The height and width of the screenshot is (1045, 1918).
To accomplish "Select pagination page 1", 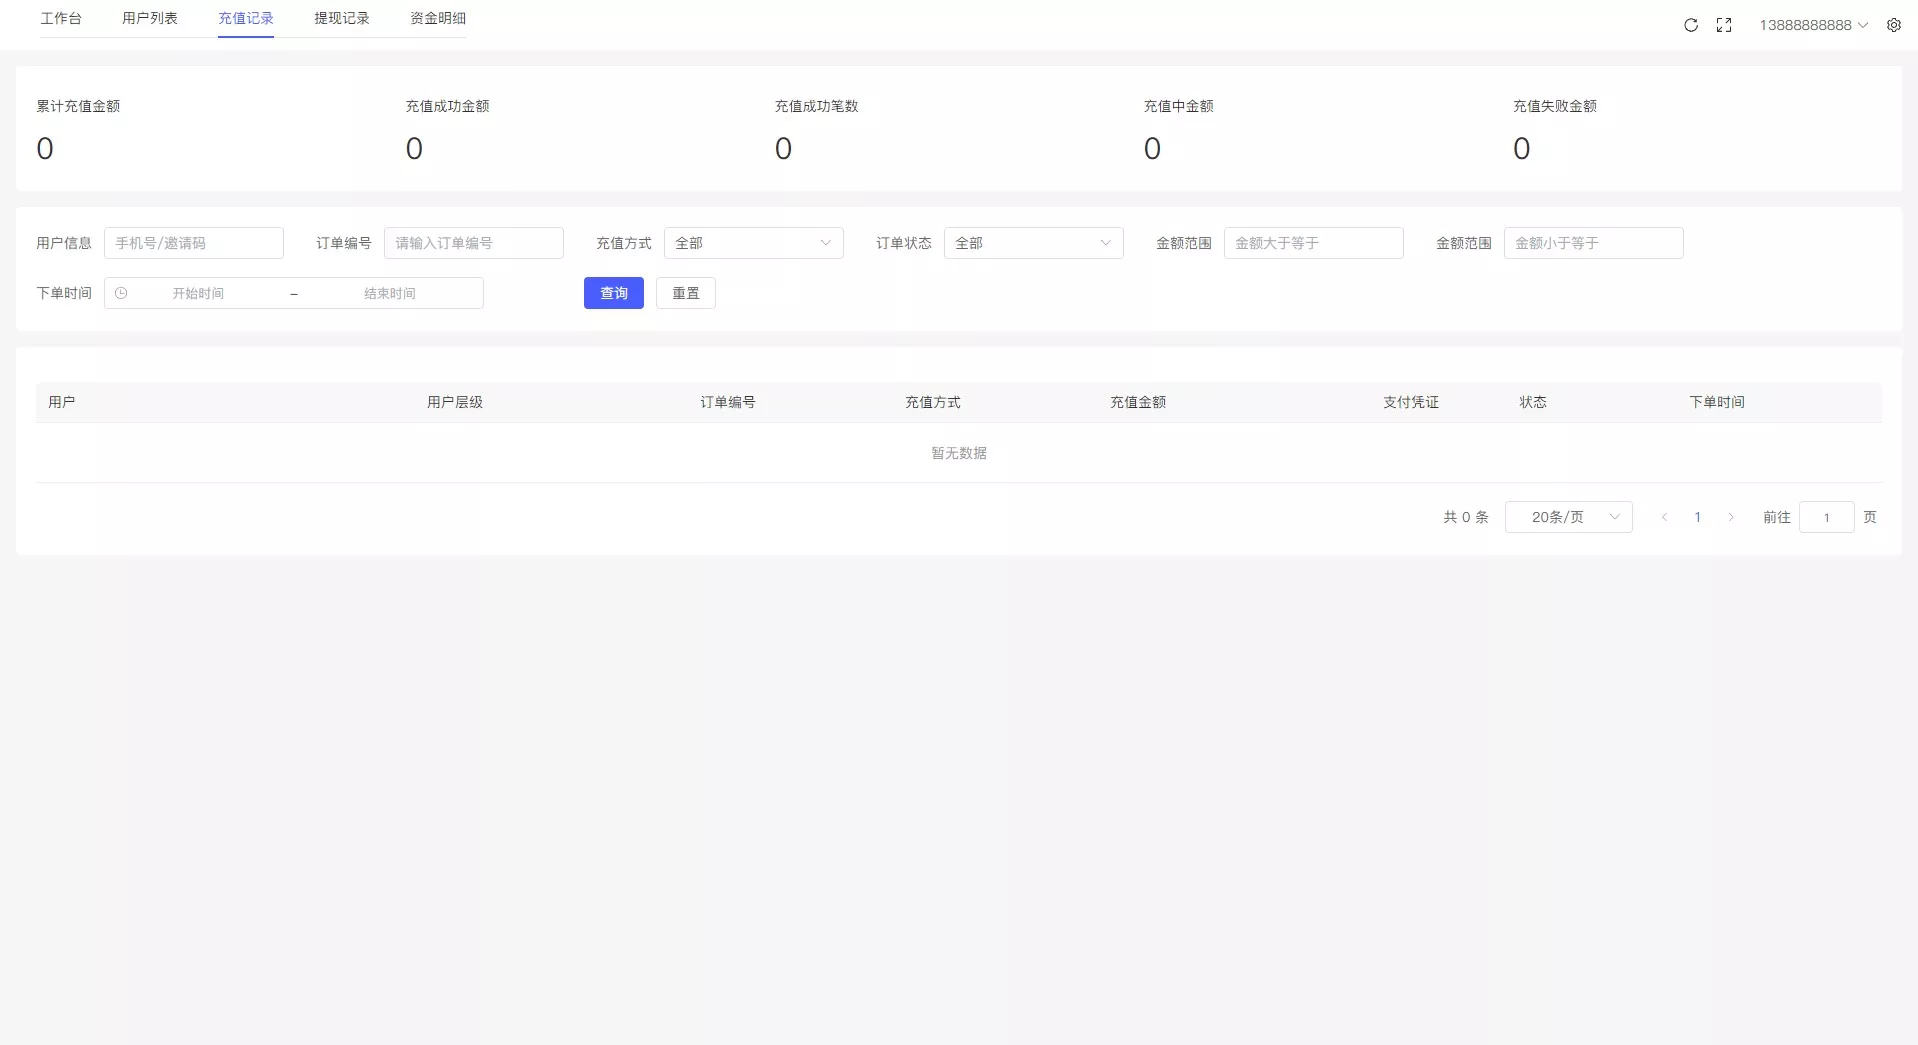I will [x=1697, y=517].
